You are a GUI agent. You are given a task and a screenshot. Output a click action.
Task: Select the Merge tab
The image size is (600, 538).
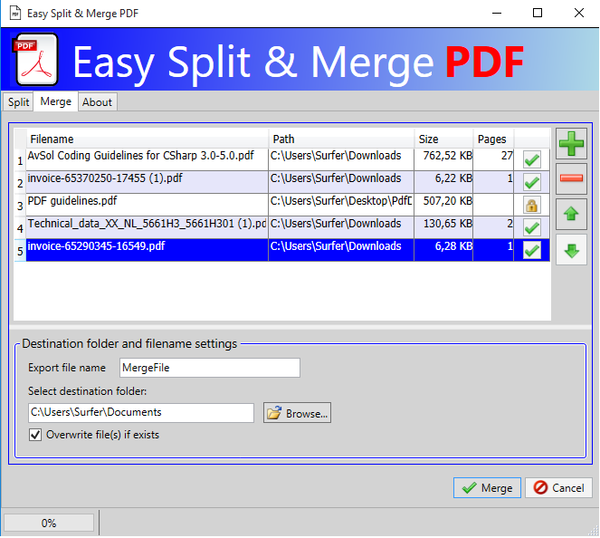point(56,101)
